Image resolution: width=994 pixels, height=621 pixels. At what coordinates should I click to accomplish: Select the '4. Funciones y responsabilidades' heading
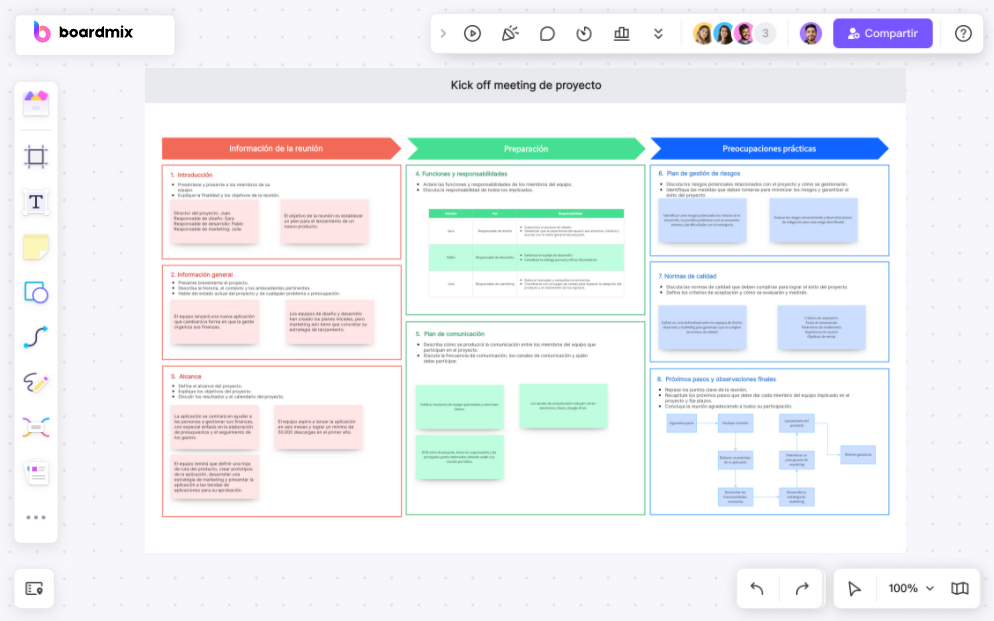462,174
